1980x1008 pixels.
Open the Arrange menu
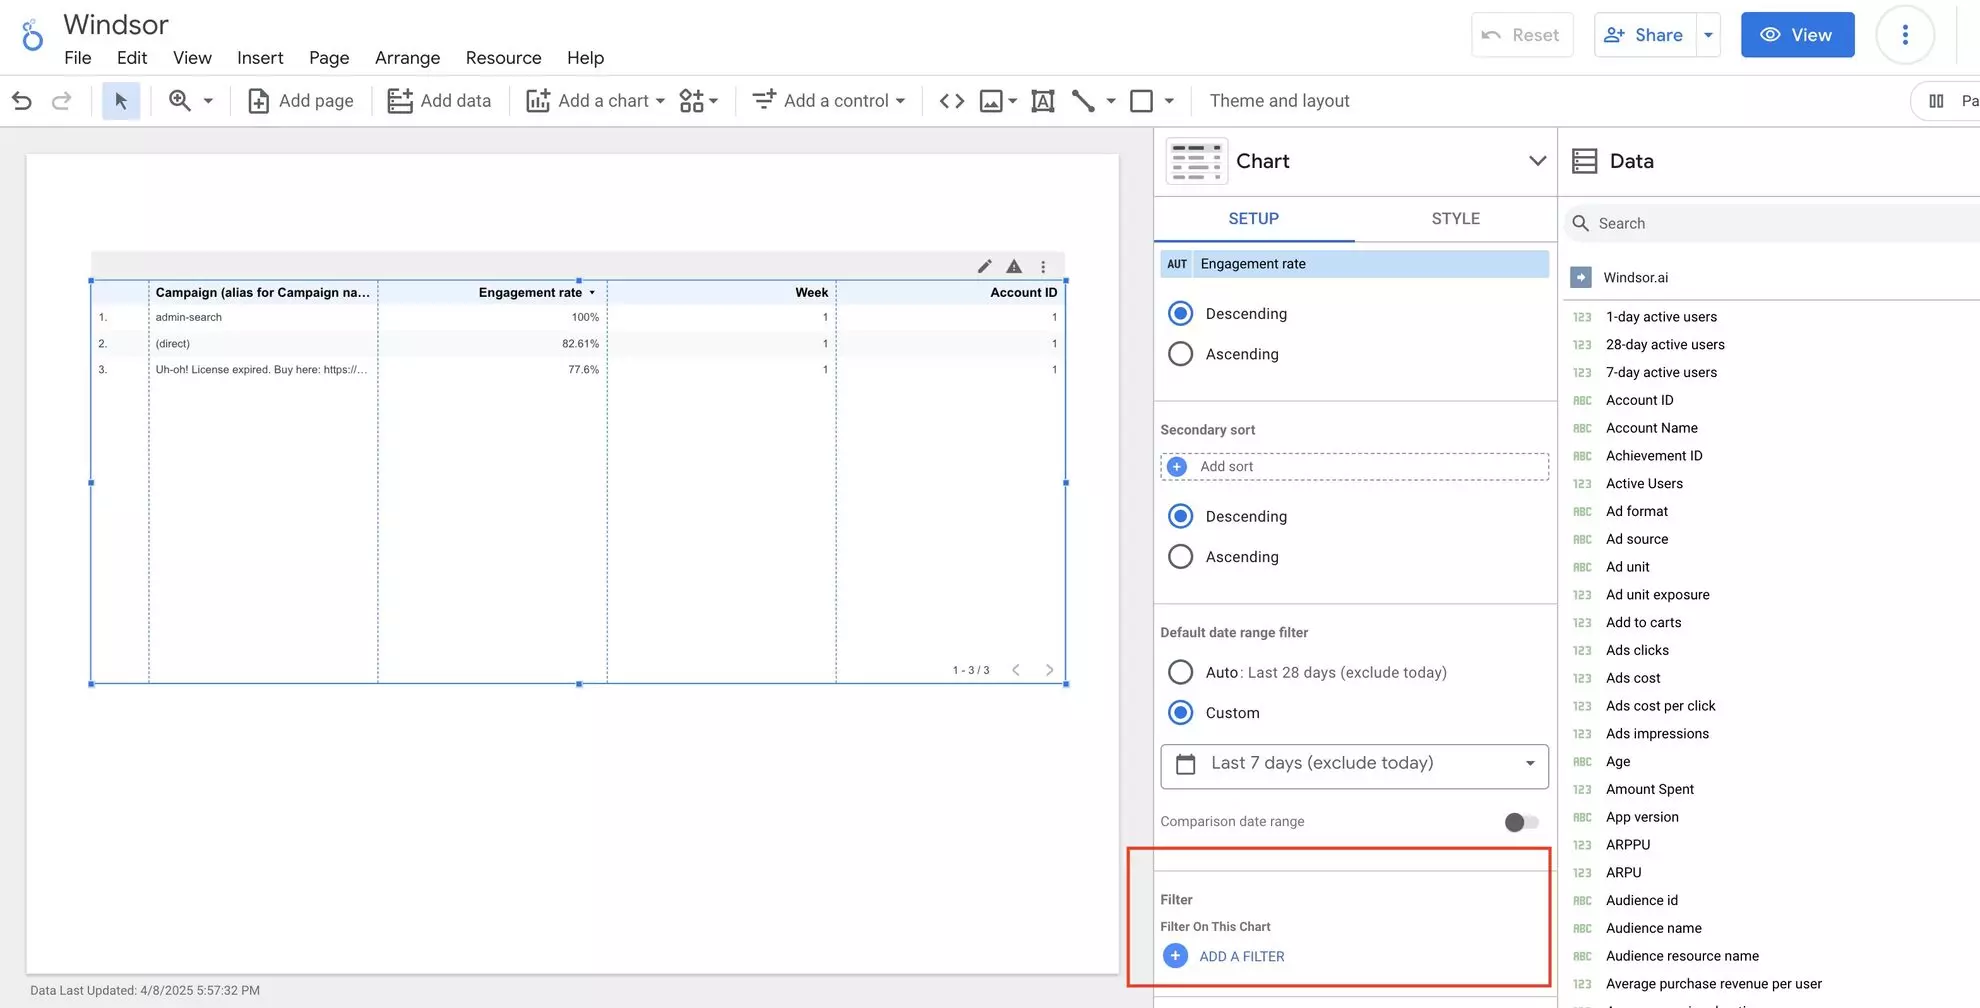pyautogui.click(x=407, y=58)
